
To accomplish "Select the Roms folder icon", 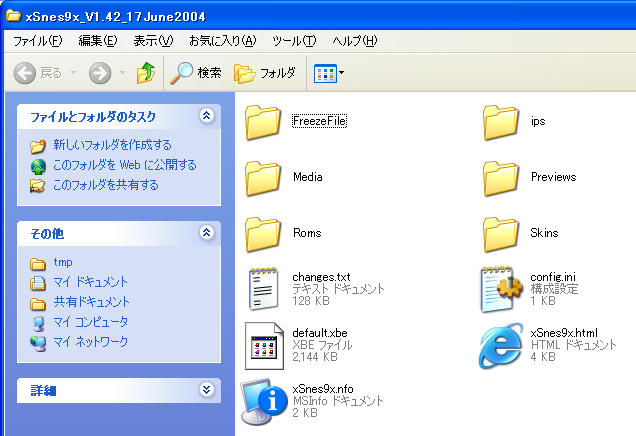I will 263,234.
